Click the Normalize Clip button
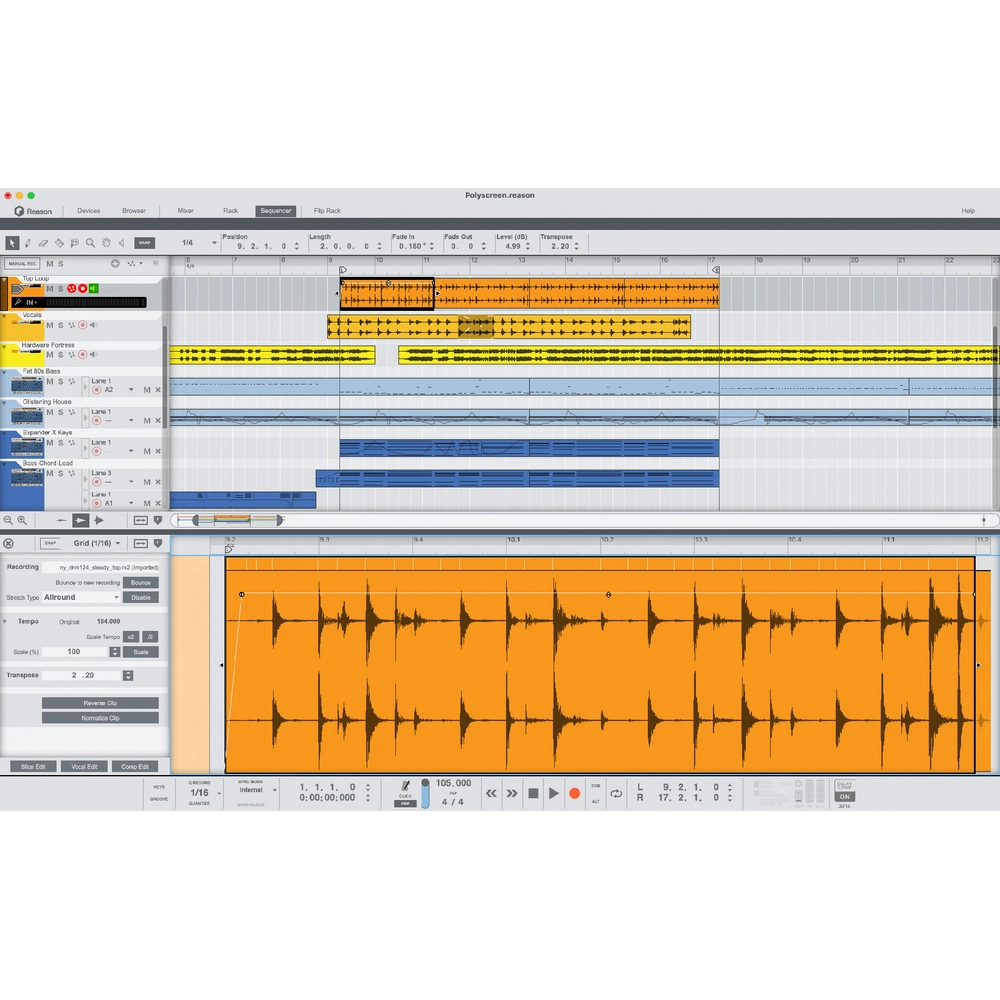Image resolution: width=1000 pixels, height=1000 pixels. [100, 718]
